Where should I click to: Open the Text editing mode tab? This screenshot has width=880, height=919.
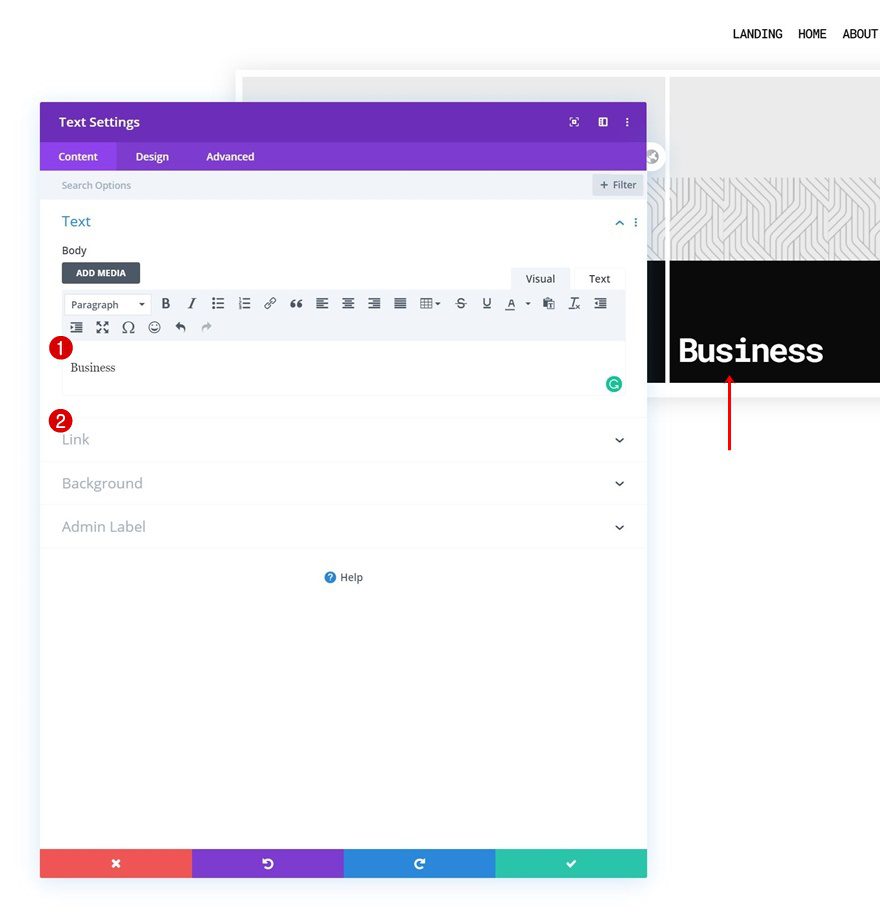tap(598, 278)
